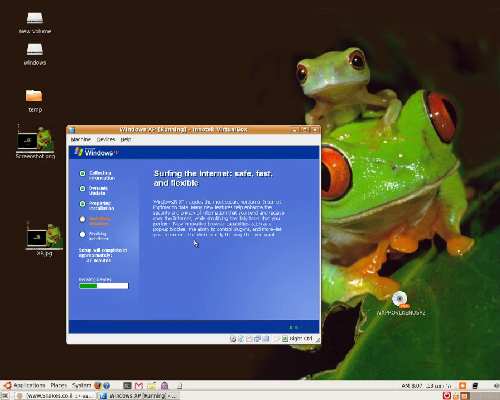Image resolution: width=500 pixels, height=400 pixels.
Task: Open the Places menu in the panel
Action: pos(58,385)
